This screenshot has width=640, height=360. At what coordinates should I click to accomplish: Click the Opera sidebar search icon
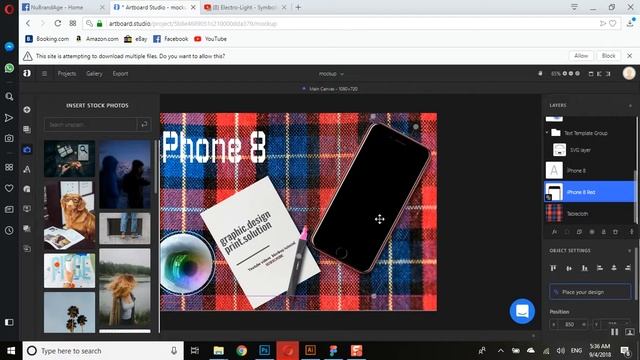point(9,97)
